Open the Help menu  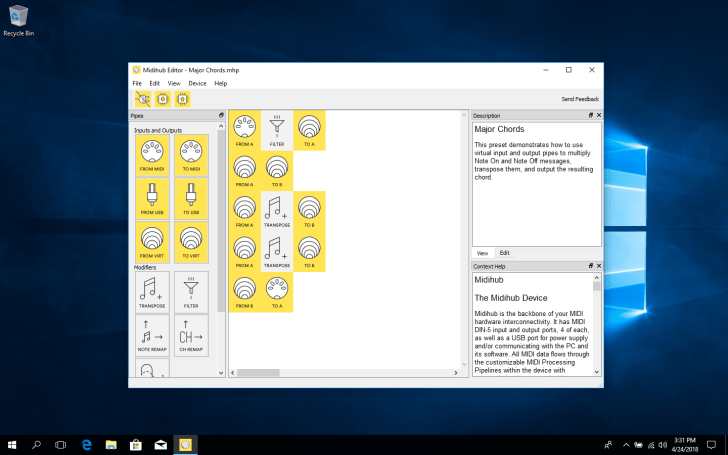[221, 84]
